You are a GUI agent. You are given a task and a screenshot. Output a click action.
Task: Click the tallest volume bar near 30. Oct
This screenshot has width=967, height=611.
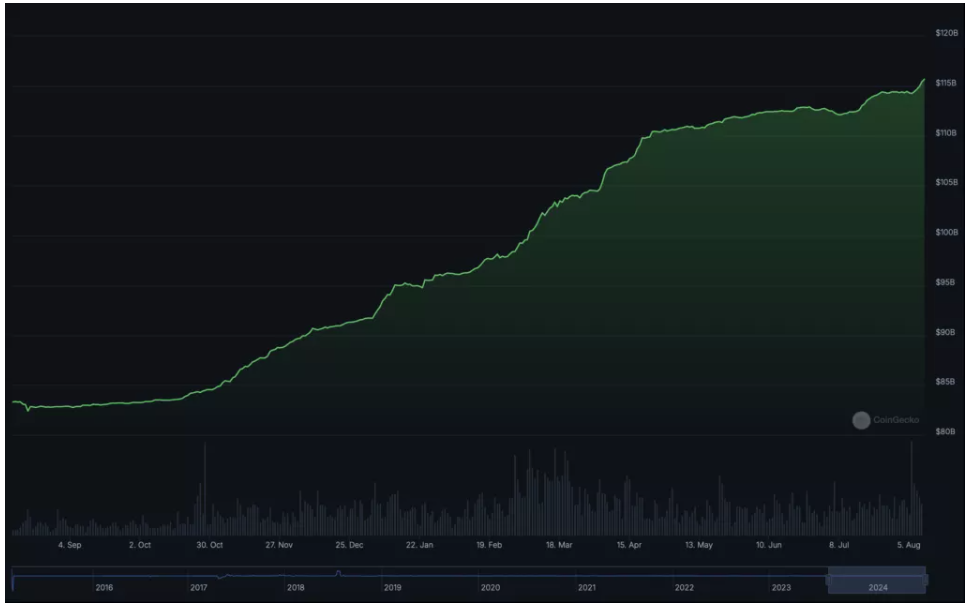(204, 490)
